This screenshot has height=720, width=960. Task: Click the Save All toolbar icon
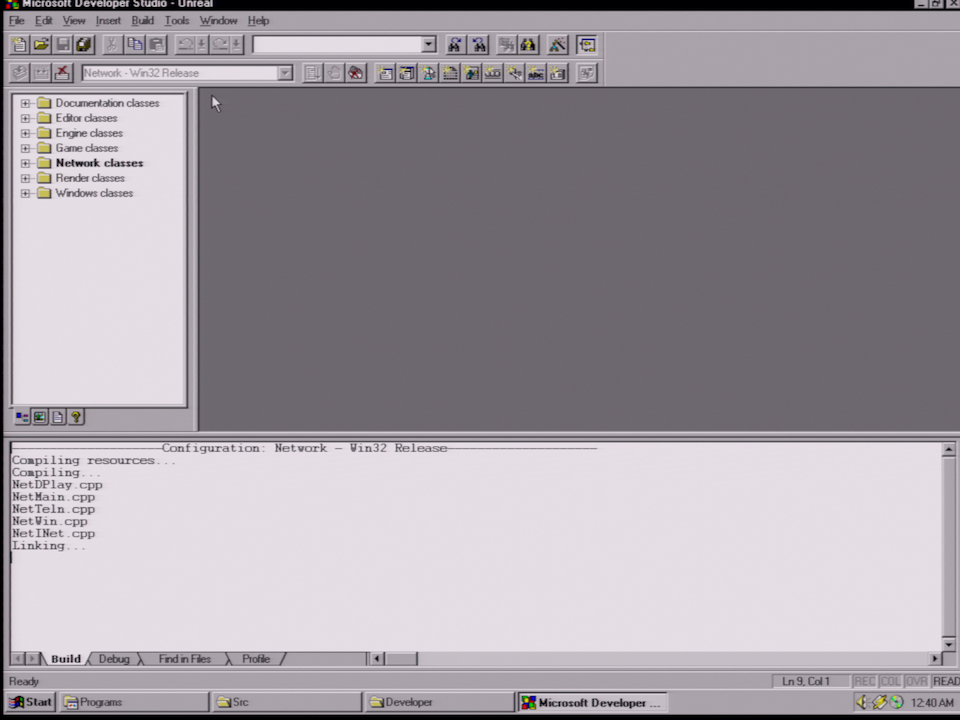[84, 45]
